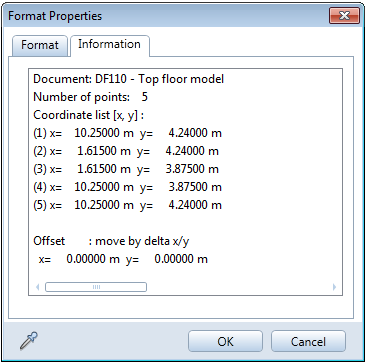
Task: Click the Coordinate list heading text
Action: (x=89, y=115)
